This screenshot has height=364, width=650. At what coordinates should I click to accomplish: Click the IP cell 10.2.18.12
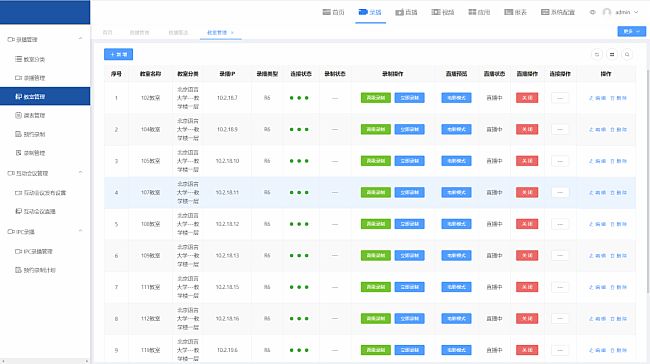pos(227,224)
